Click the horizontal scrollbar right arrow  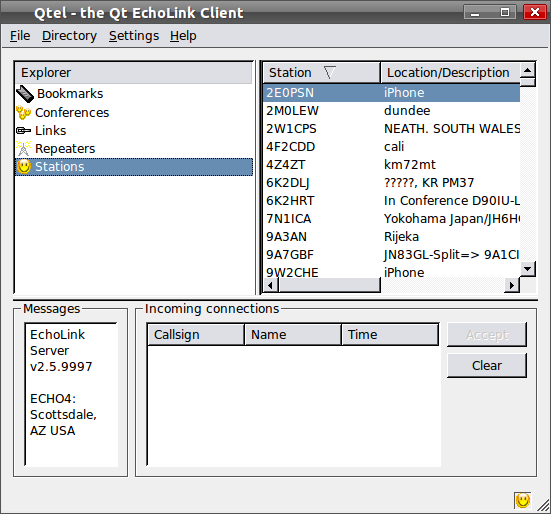coord(512,285)
